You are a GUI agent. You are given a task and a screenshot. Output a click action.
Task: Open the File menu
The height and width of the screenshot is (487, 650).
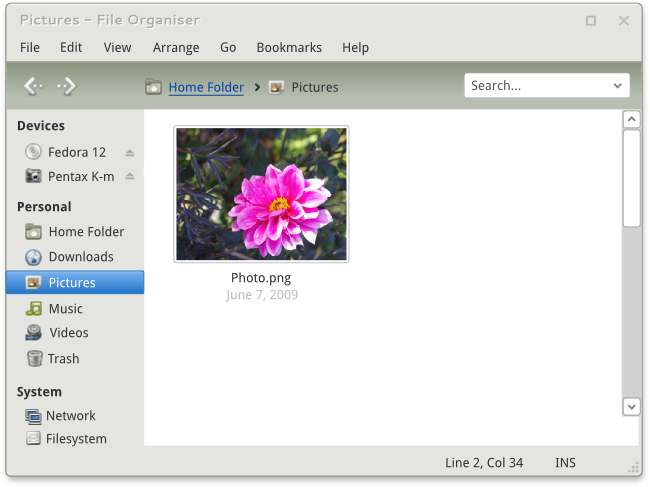tap(30, 48)
